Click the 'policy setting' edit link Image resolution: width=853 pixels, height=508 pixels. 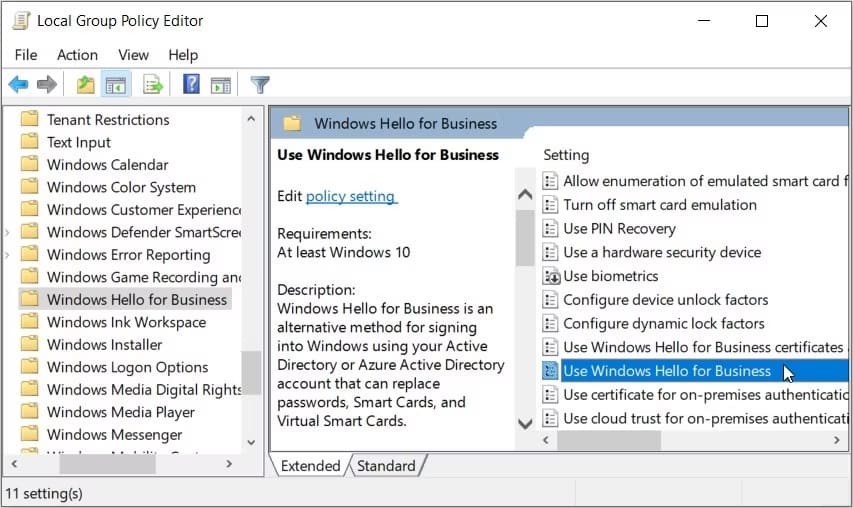coord(350,196)
